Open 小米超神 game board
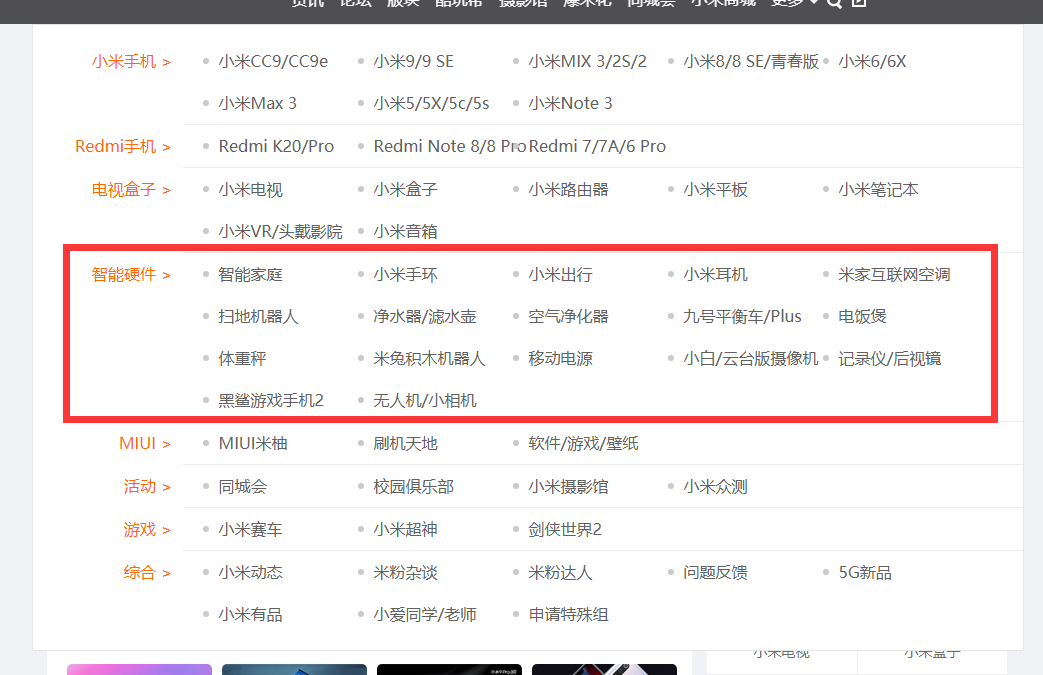 (x=406, y=530)
